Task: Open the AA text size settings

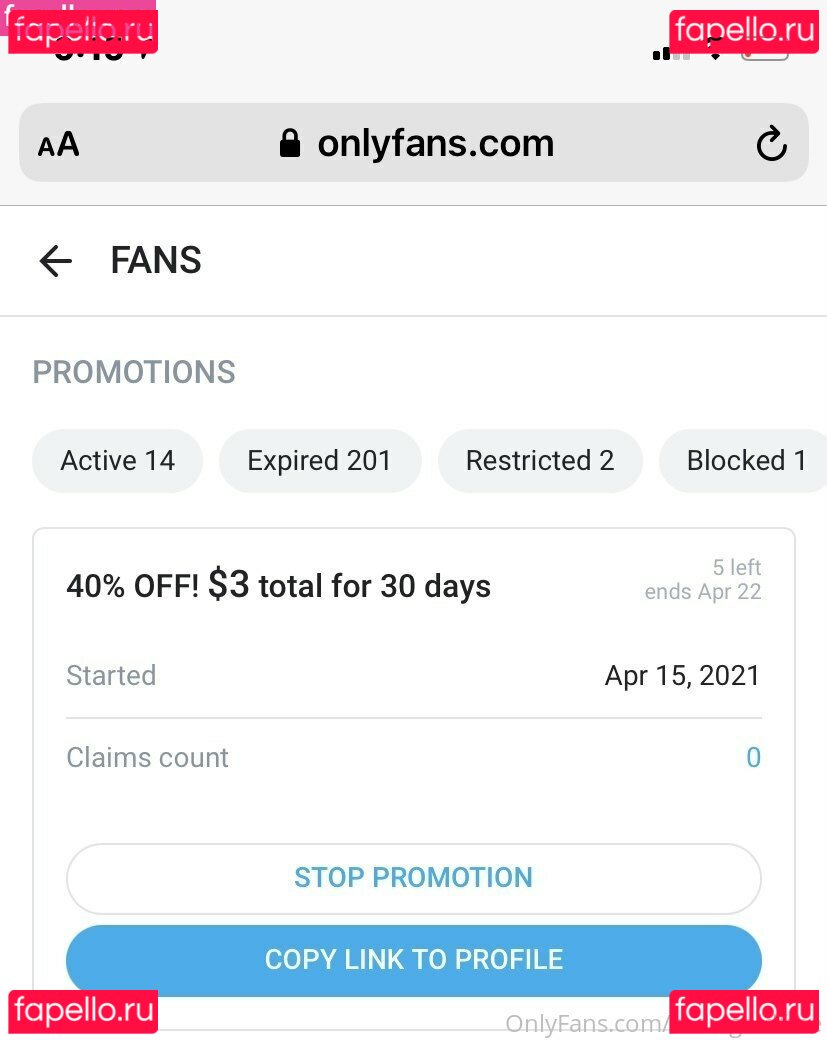Action: pyautogui.click(x=57, y=143)
